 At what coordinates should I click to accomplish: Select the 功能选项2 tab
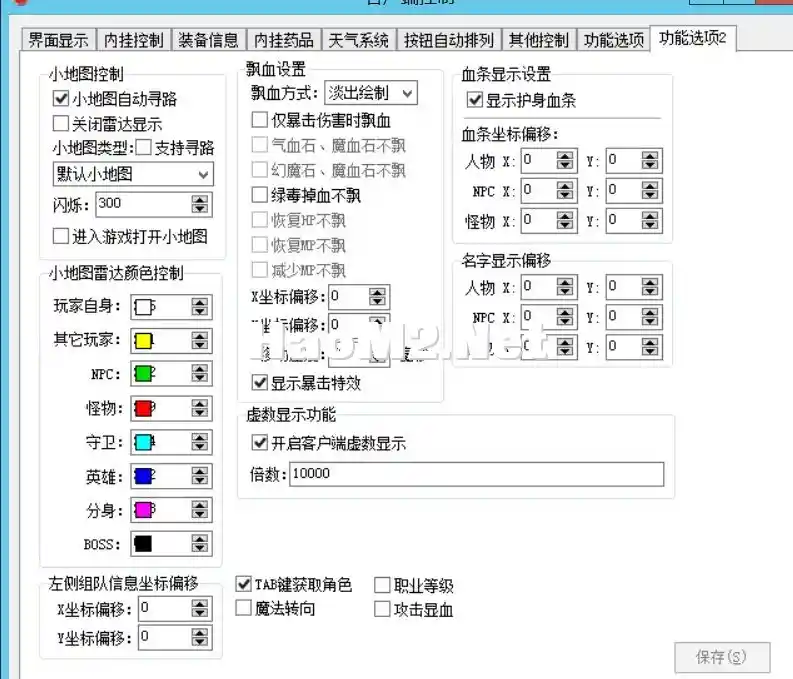693,38
